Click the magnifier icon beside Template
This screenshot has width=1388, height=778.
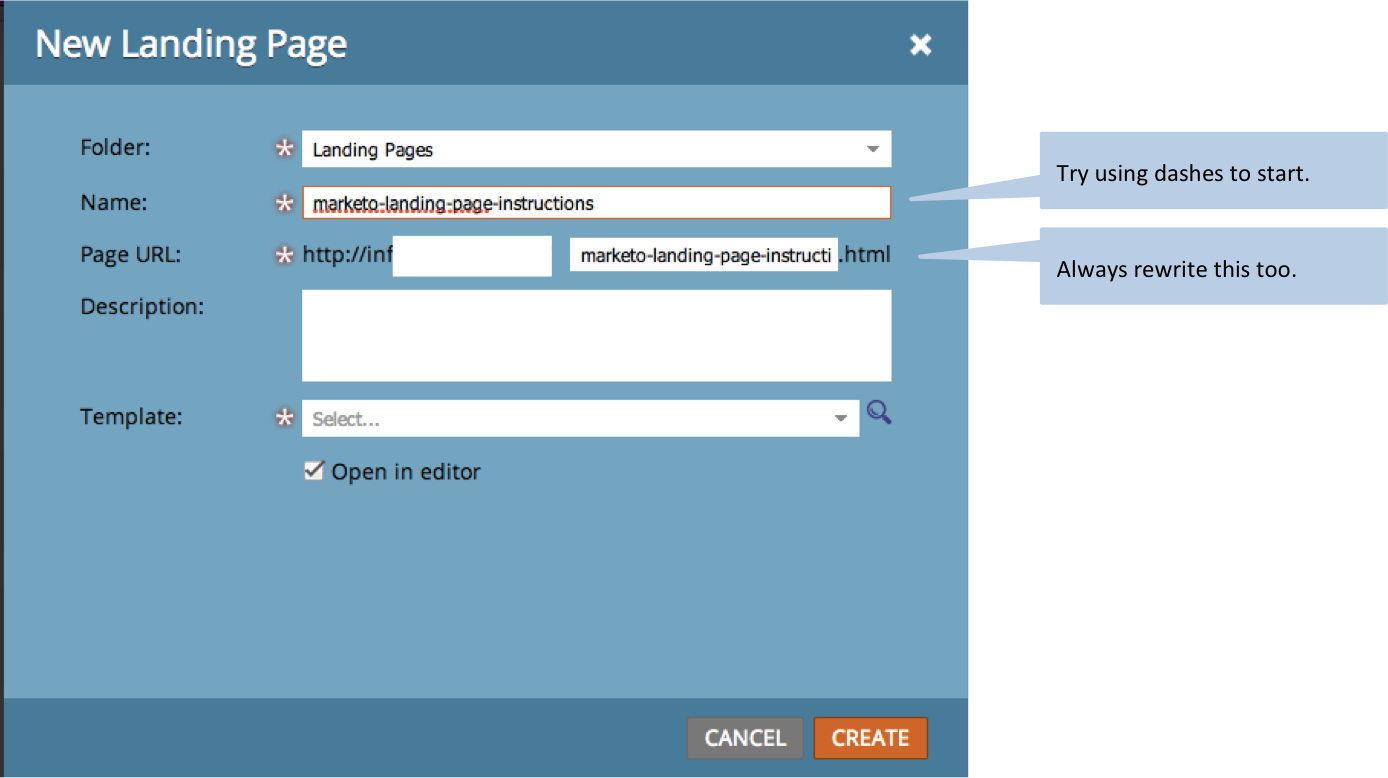tap(879, 413)
